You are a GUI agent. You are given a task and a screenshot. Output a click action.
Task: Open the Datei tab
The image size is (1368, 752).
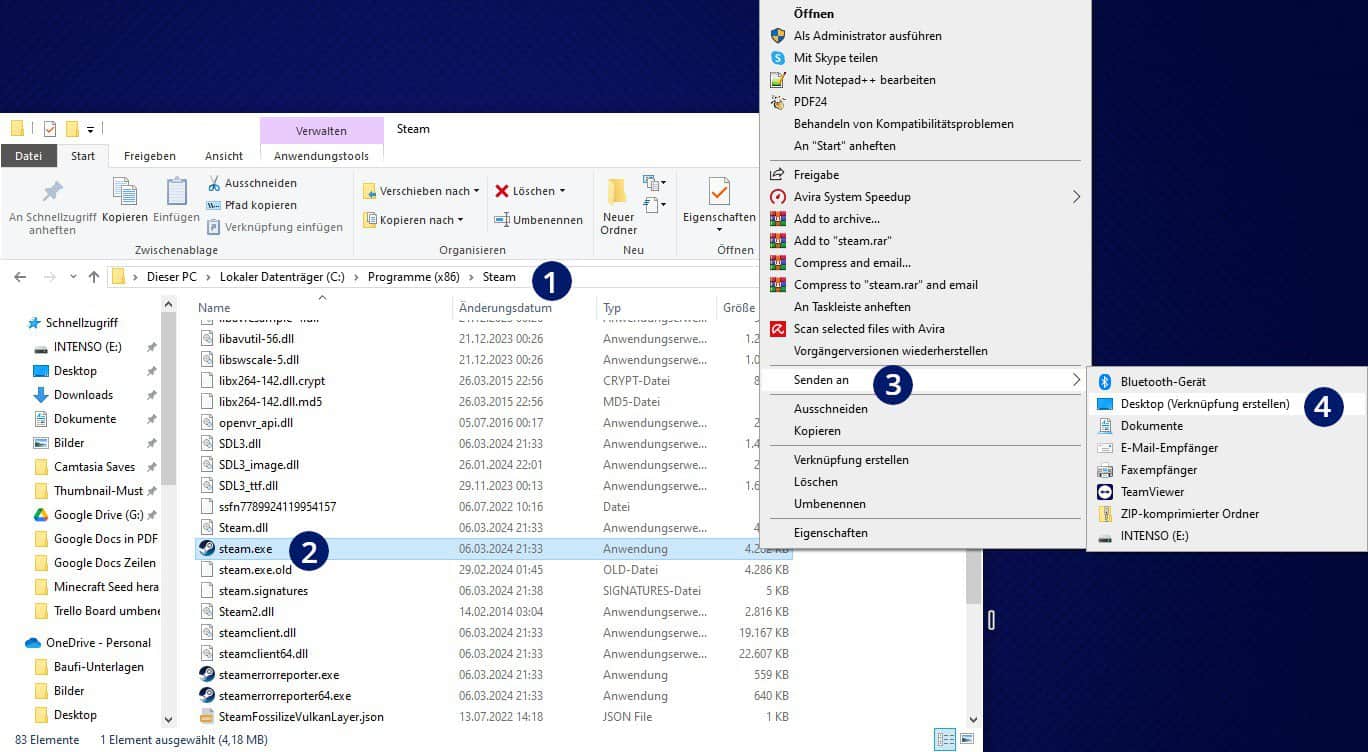(x=28, y=156)
